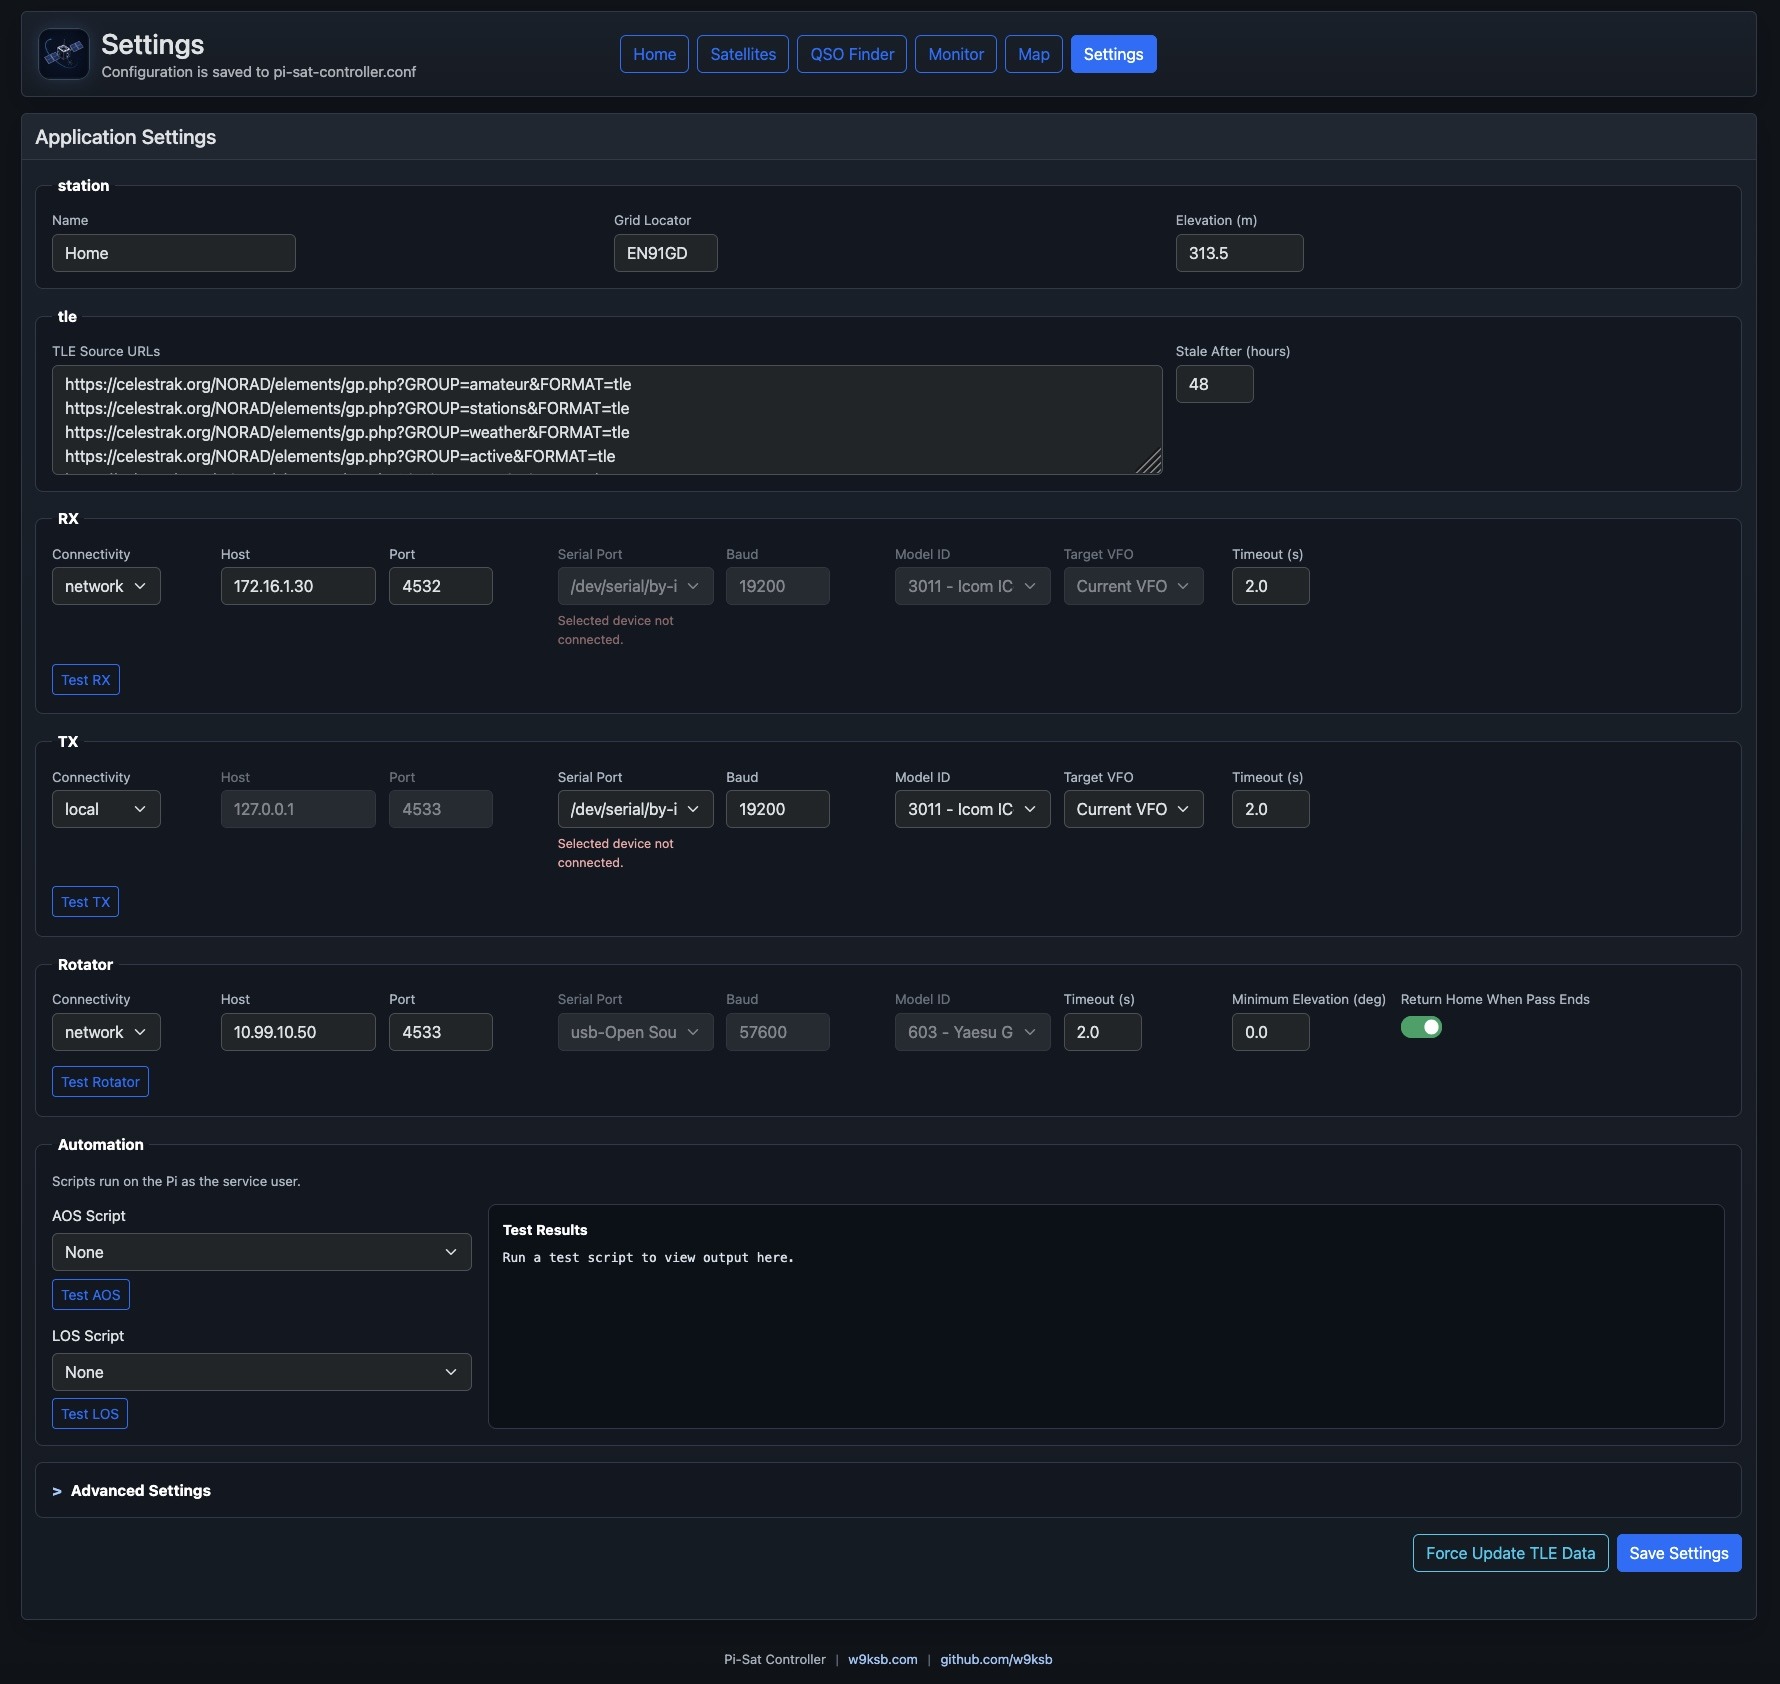1780x1684 pixels.
Task: Switch to the Monitor tab
Action: [x=956, y=54]
